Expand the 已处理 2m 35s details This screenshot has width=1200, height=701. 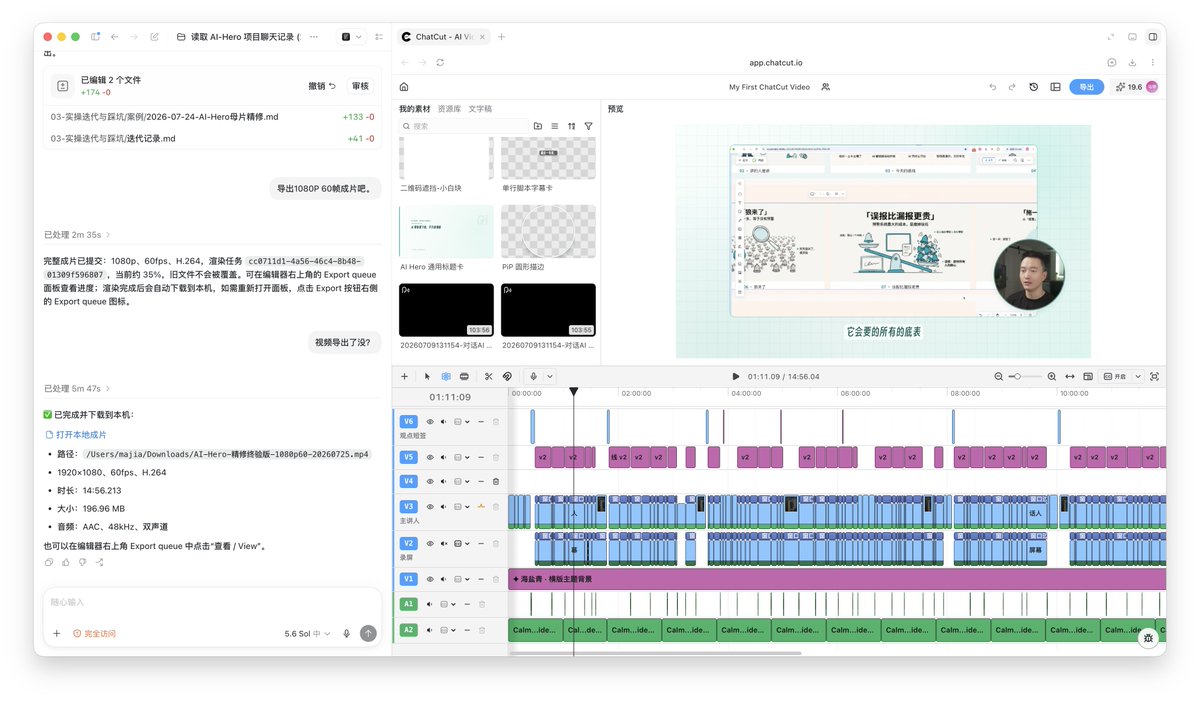click(78, 234)
